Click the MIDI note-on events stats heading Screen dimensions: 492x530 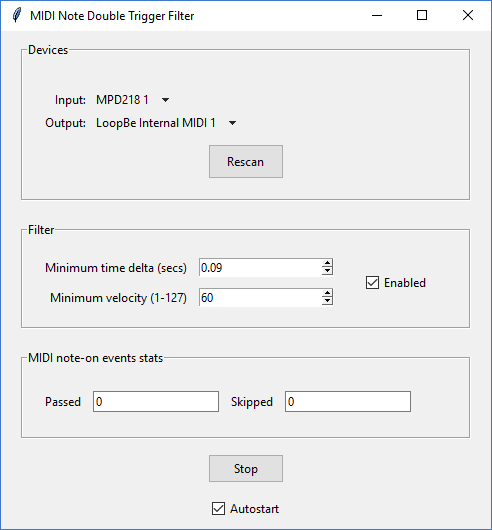[96, 358]
